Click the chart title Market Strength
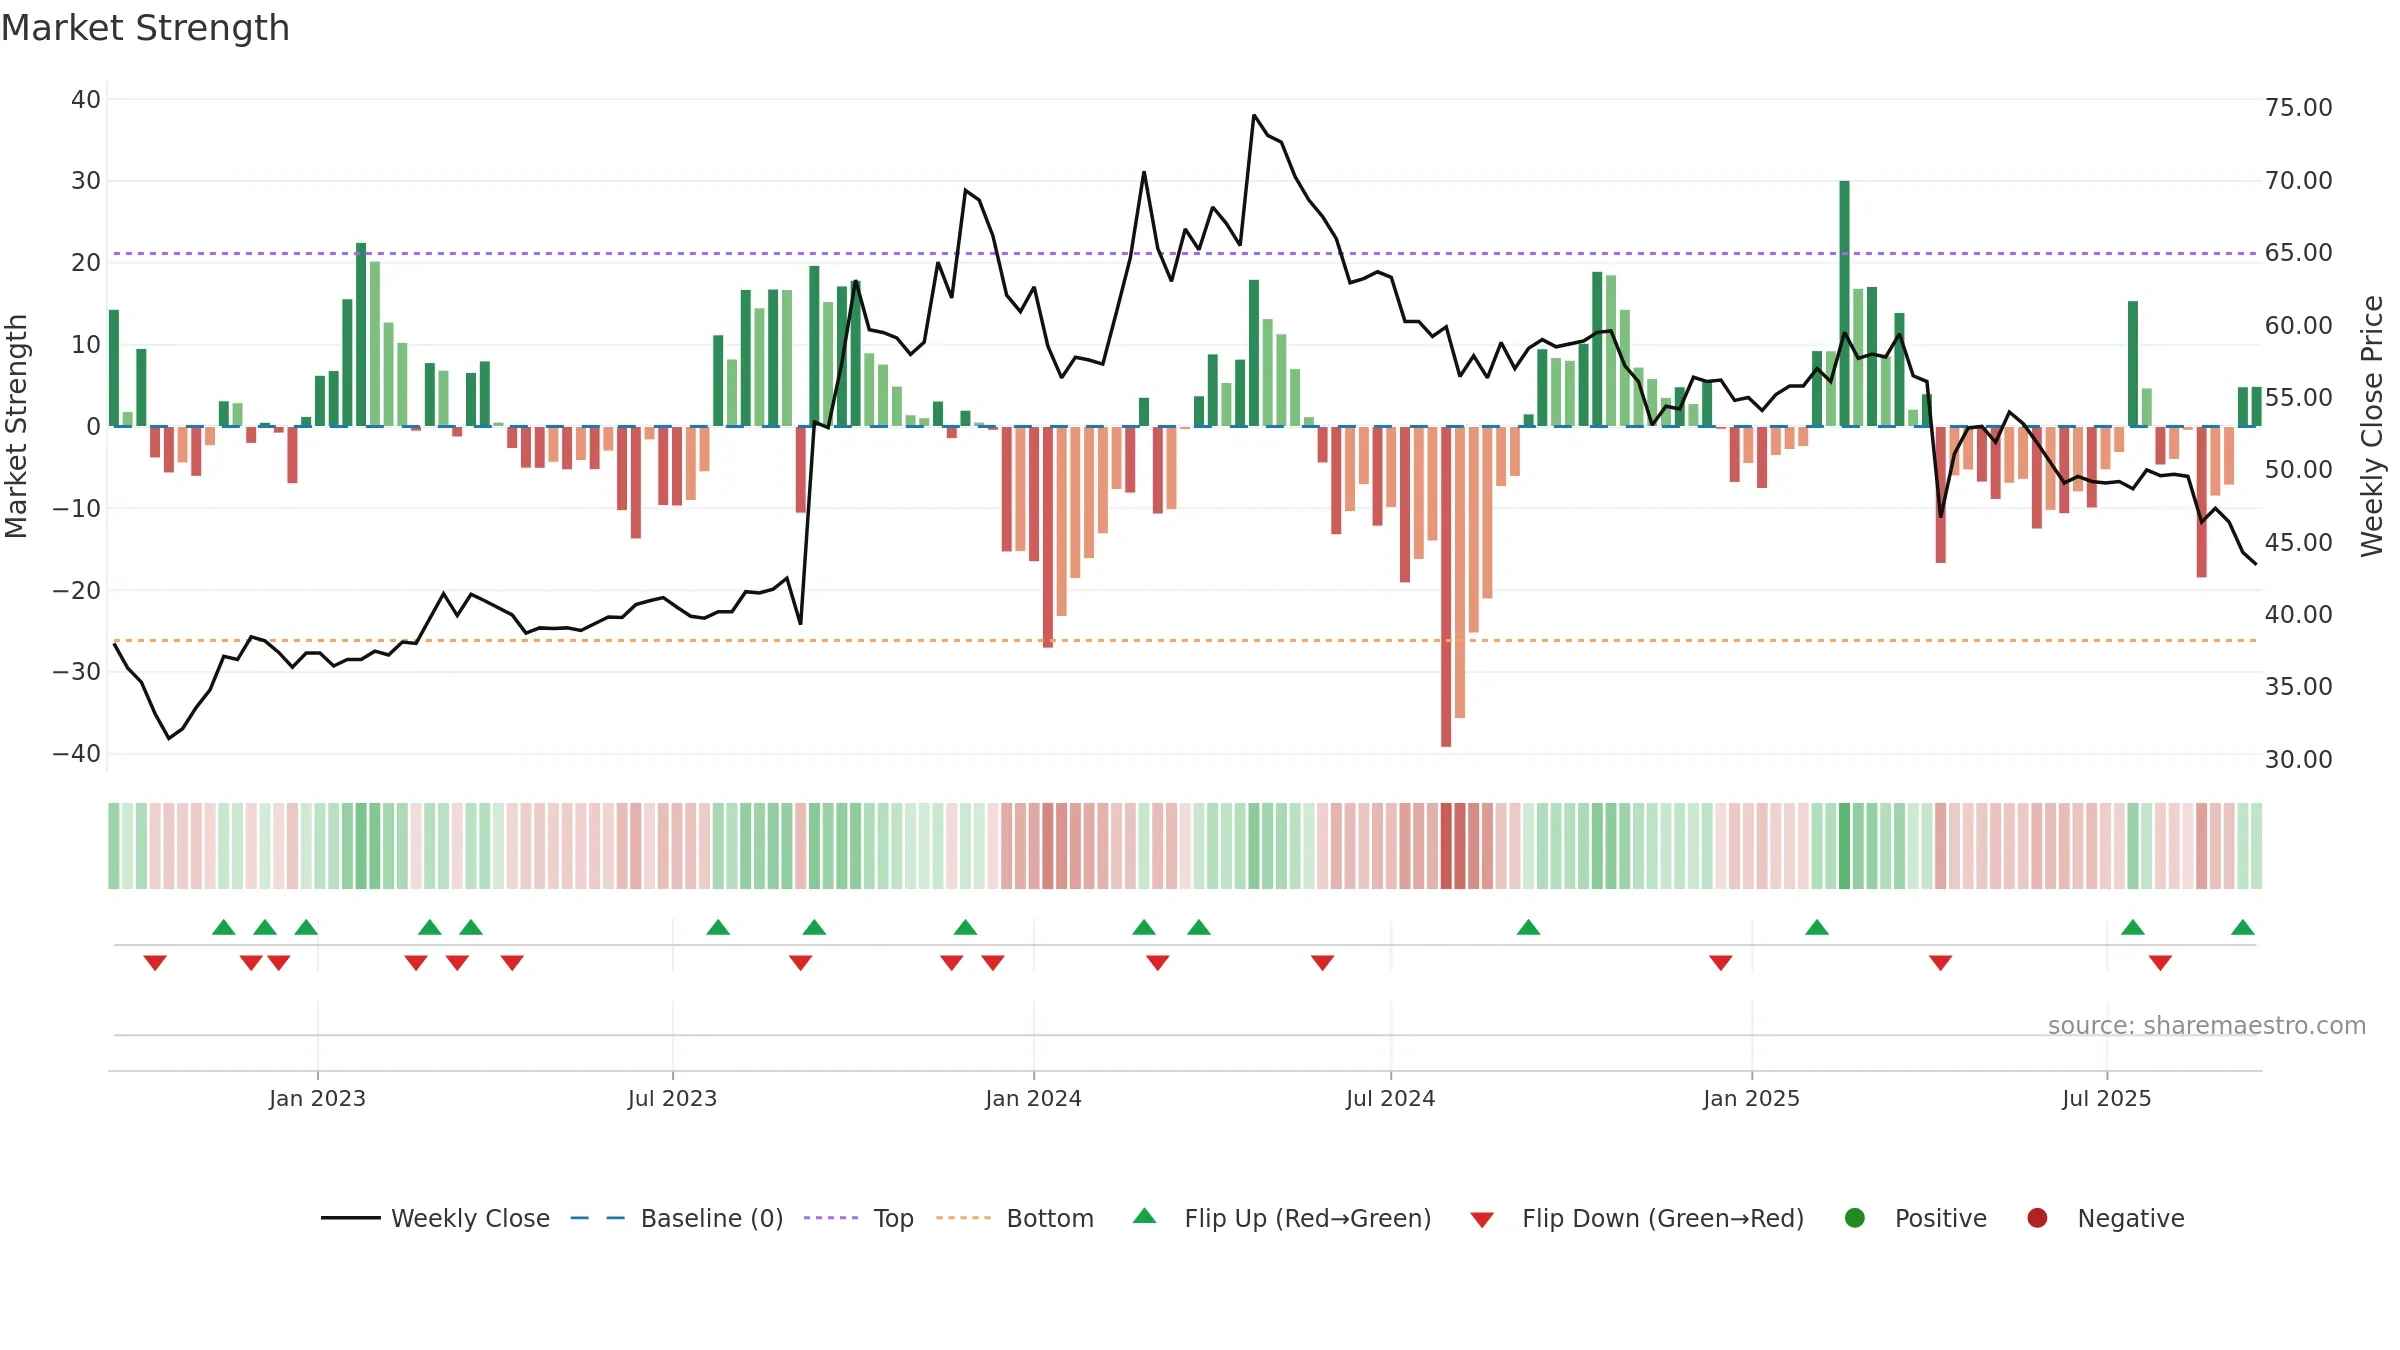2400x1350 pixels. tap(145, 28)
